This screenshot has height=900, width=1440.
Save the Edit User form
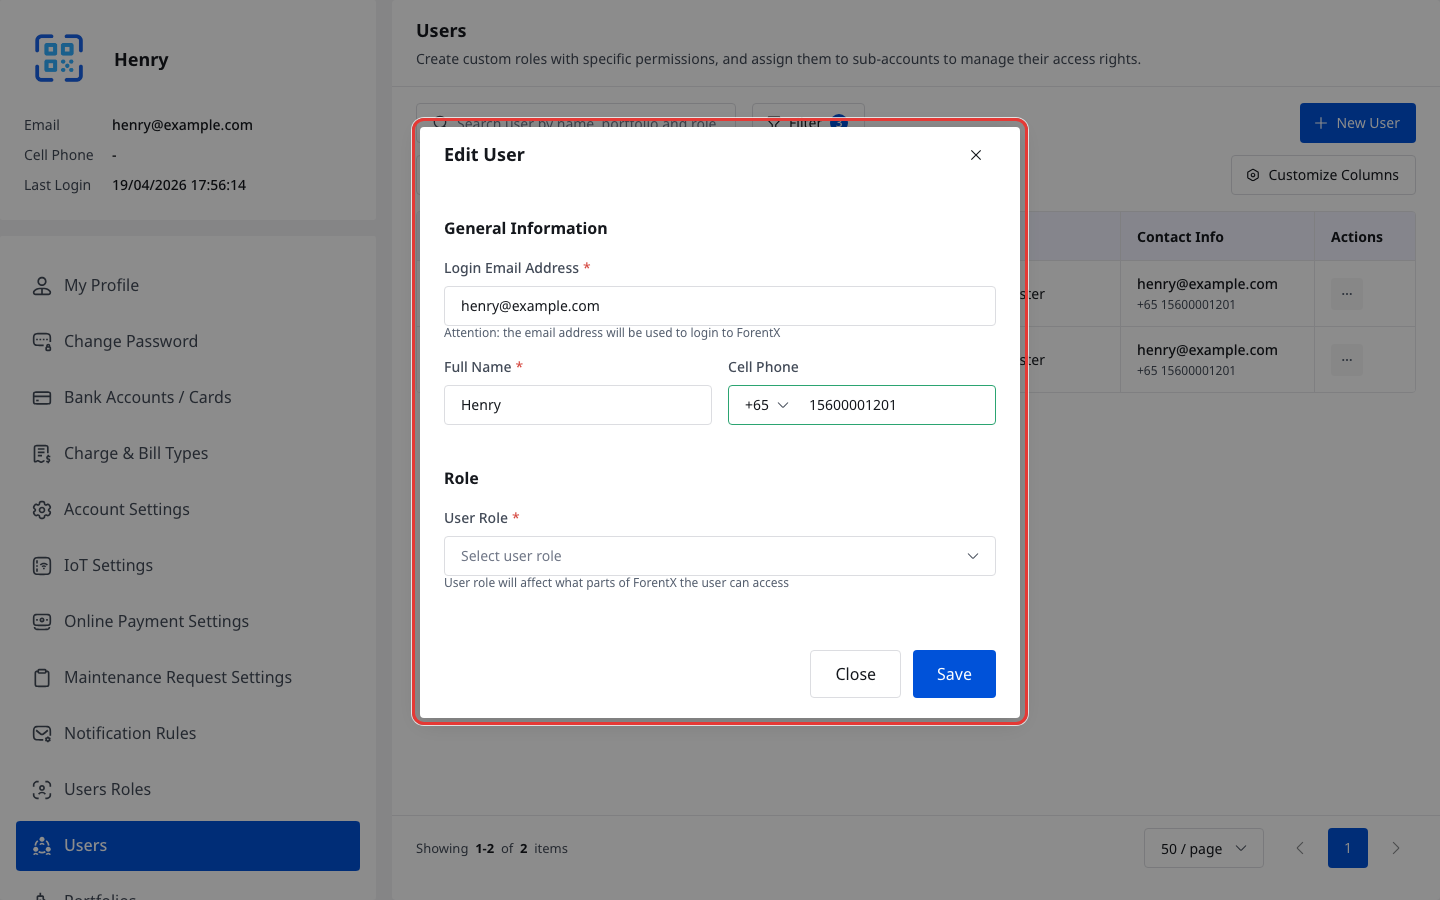coord(954,674)
